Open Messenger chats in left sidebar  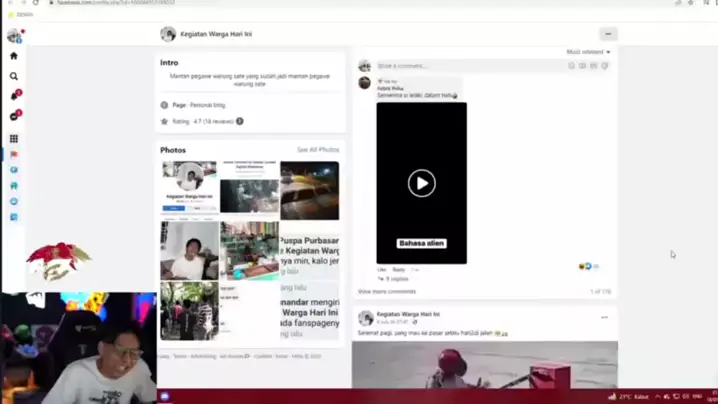14,117
